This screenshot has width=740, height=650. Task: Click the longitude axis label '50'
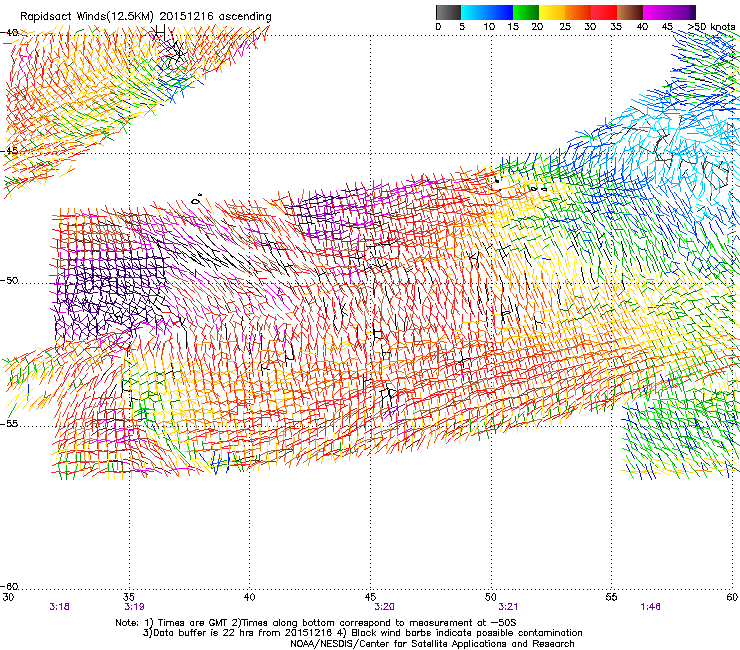(491, 597)
